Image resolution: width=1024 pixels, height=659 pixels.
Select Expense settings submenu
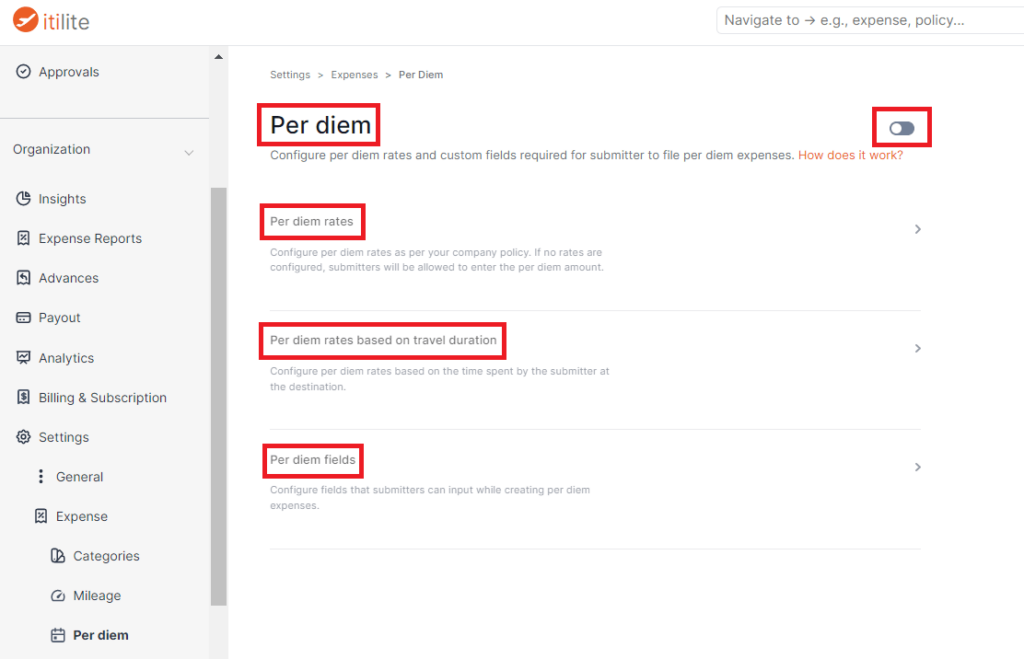pos(82,517)
